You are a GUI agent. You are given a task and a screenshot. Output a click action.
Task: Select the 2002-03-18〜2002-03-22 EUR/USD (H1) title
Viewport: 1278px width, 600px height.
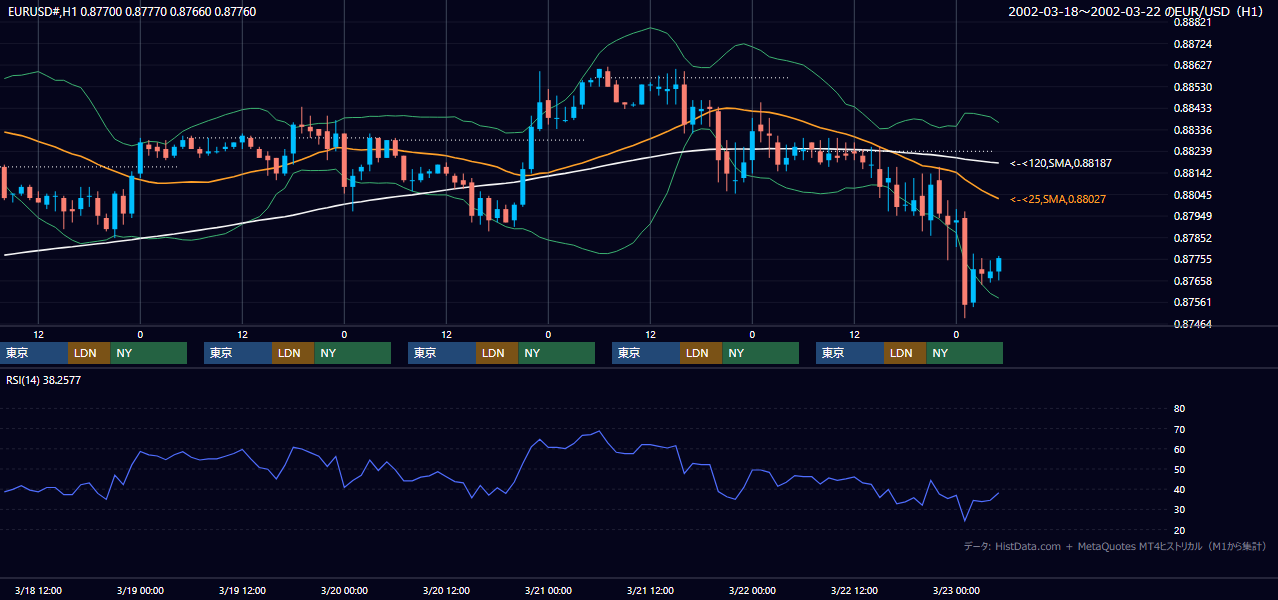click(1136, 11)
